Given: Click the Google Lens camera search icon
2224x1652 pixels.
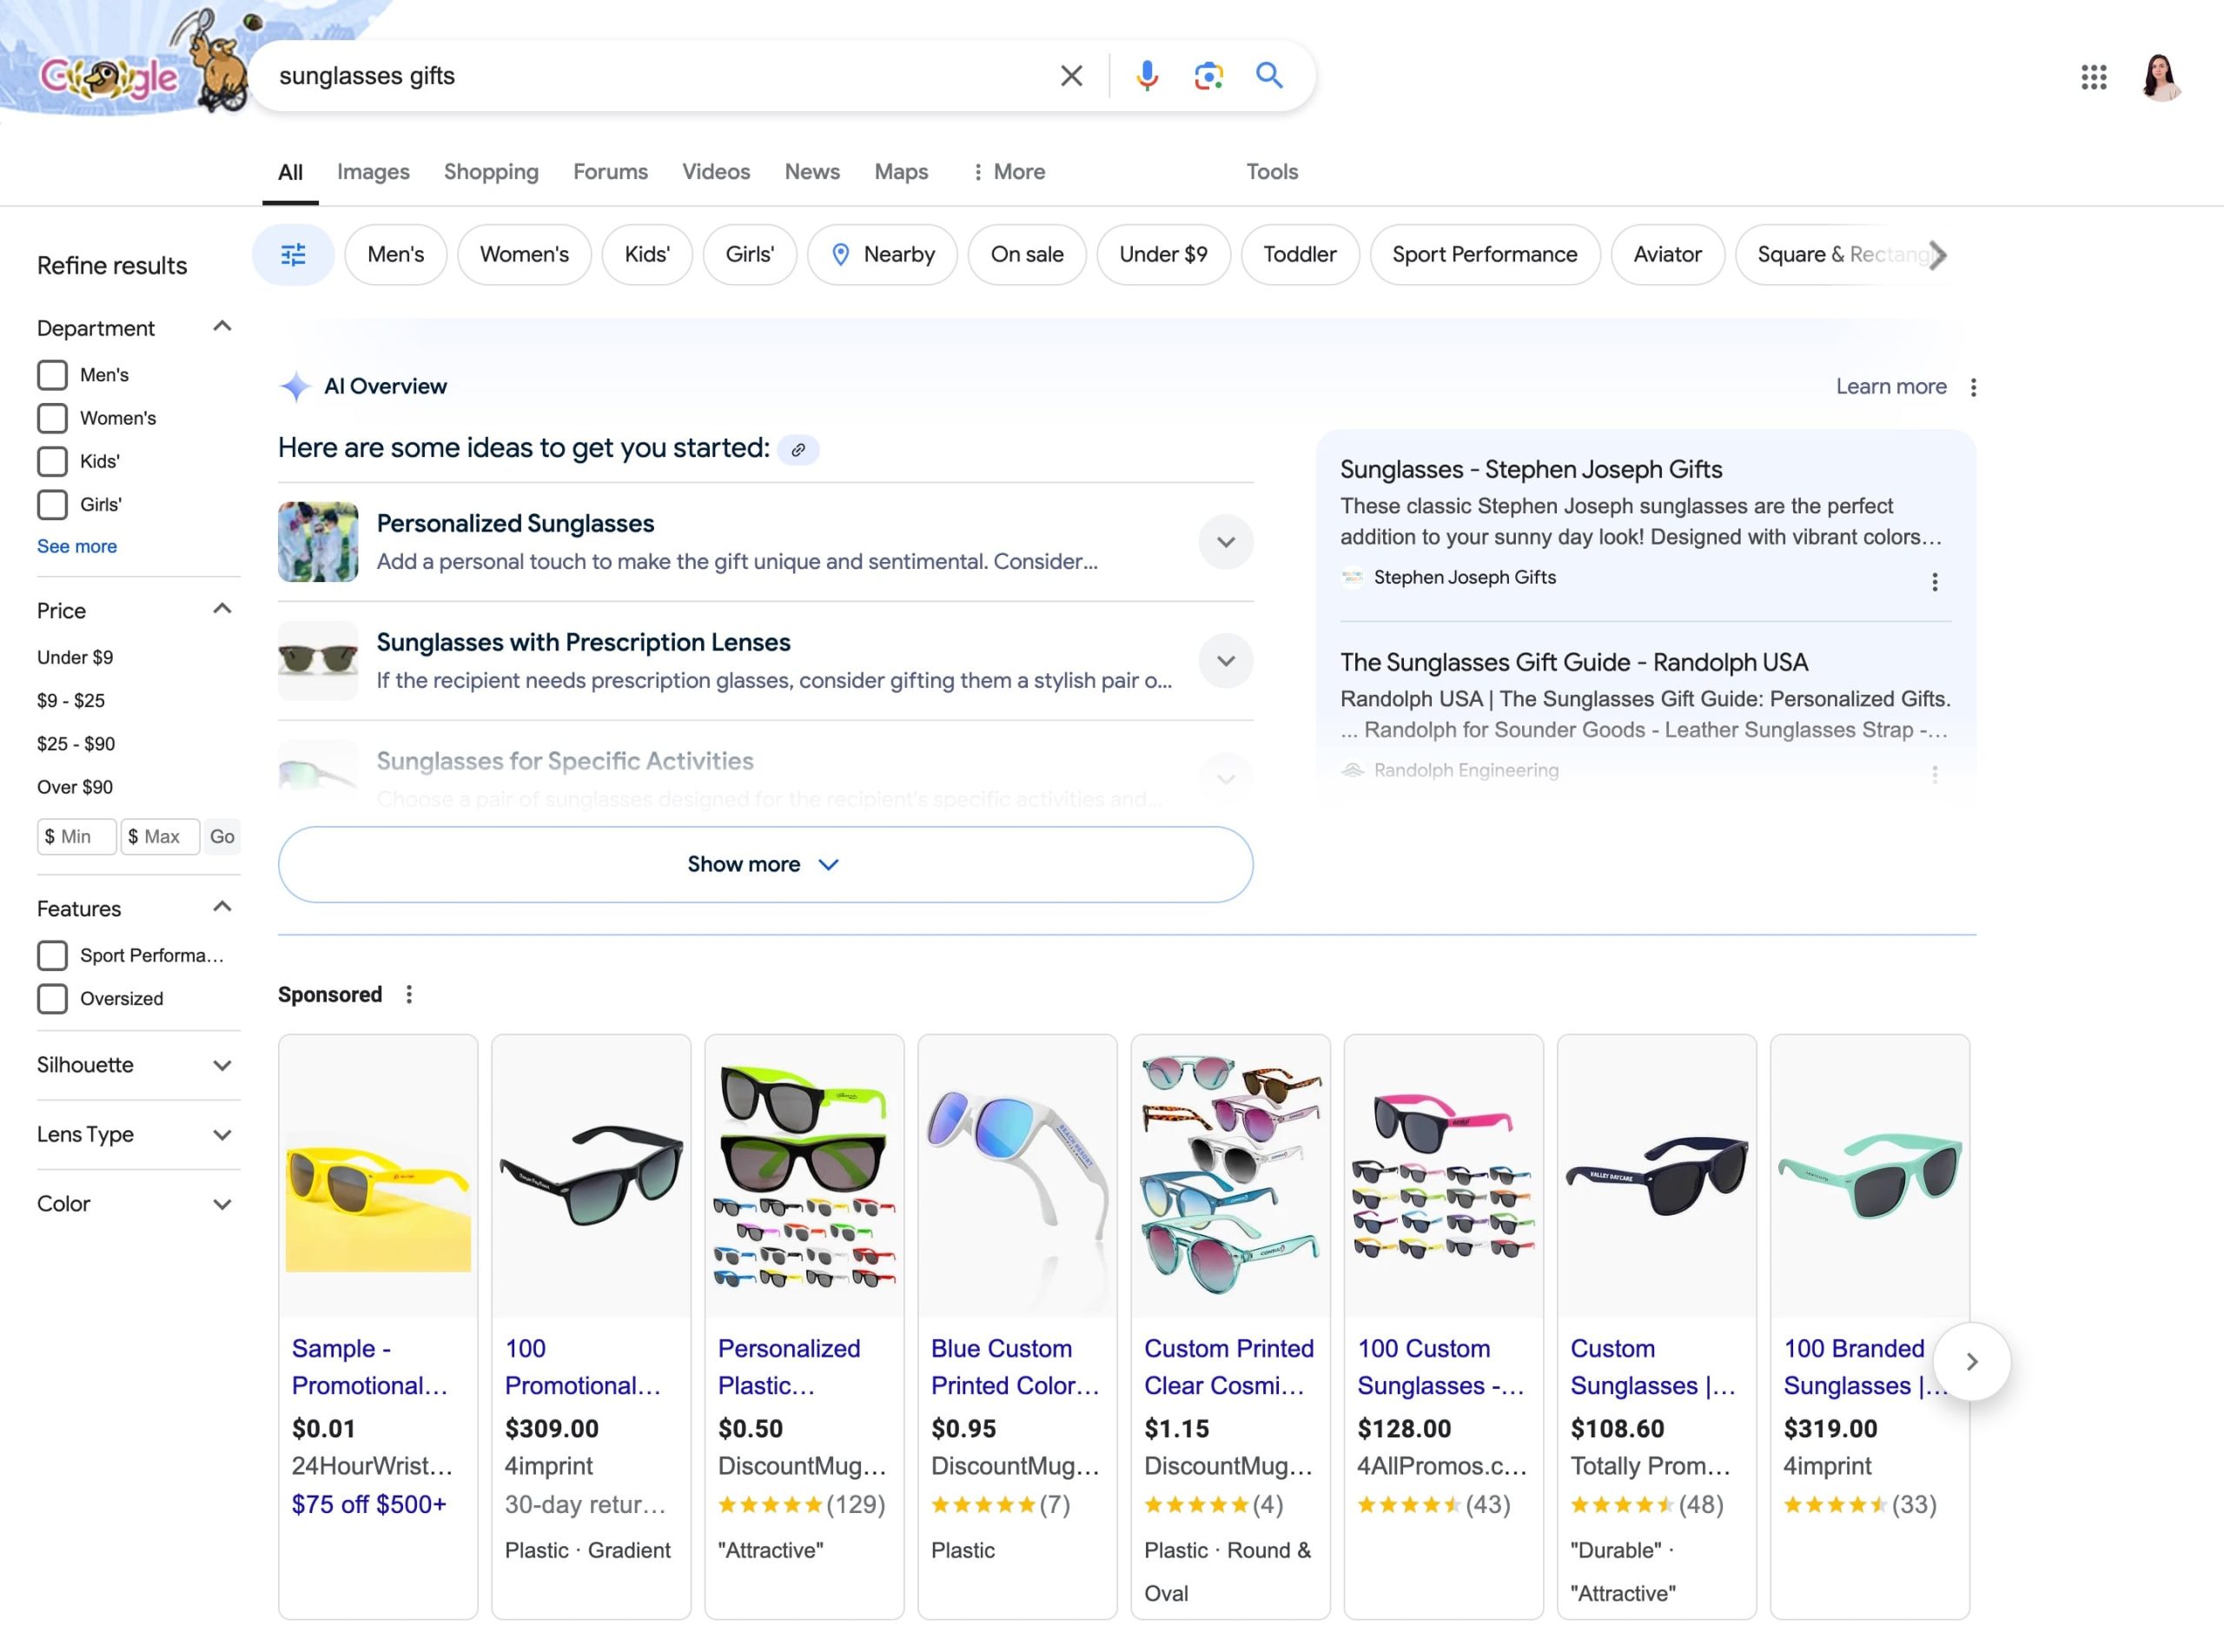Looking at the screenshot, I should [x=1209, y=75].
